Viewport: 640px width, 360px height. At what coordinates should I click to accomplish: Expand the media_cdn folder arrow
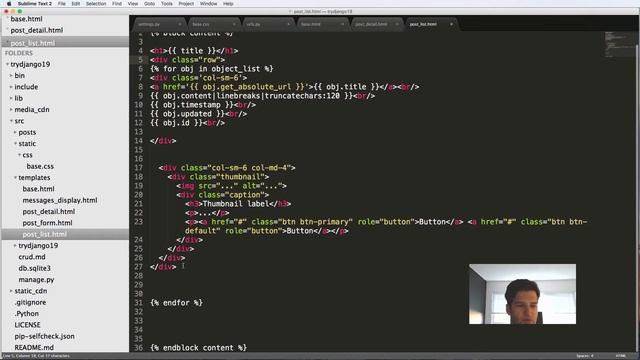click(x=11, y=110)
